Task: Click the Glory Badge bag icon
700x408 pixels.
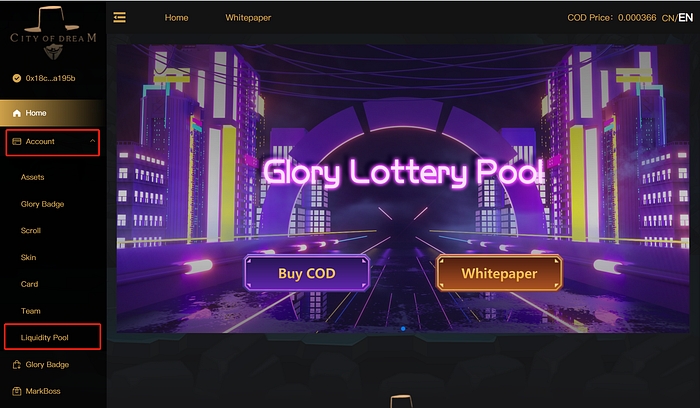Action: coord(17,365)
